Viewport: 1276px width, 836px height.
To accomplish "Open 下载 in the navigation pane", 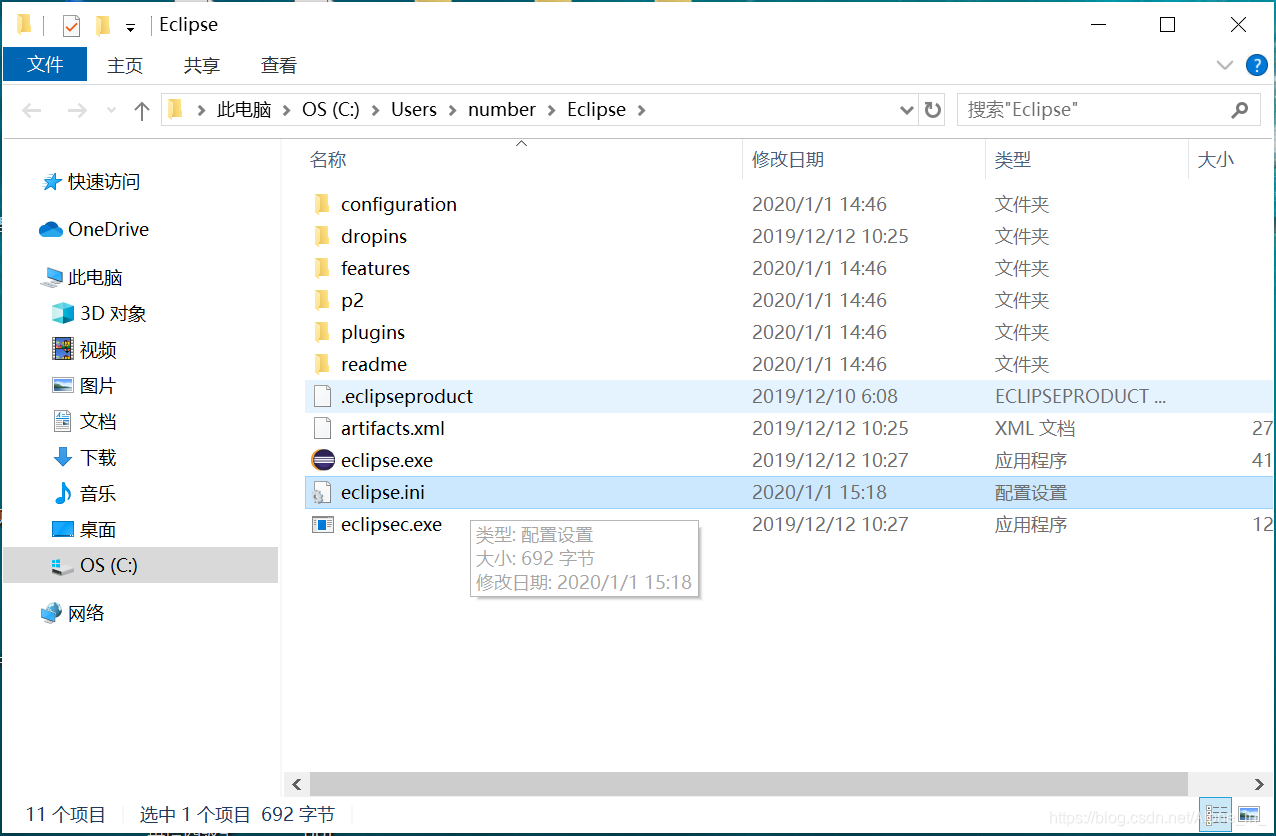I will [98, 458].
